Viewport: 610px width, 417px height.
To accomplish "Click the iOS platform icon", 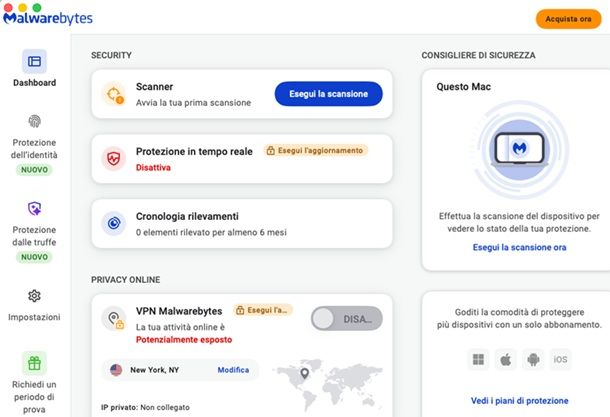I will pyautogui.click(x=560, y=359).
